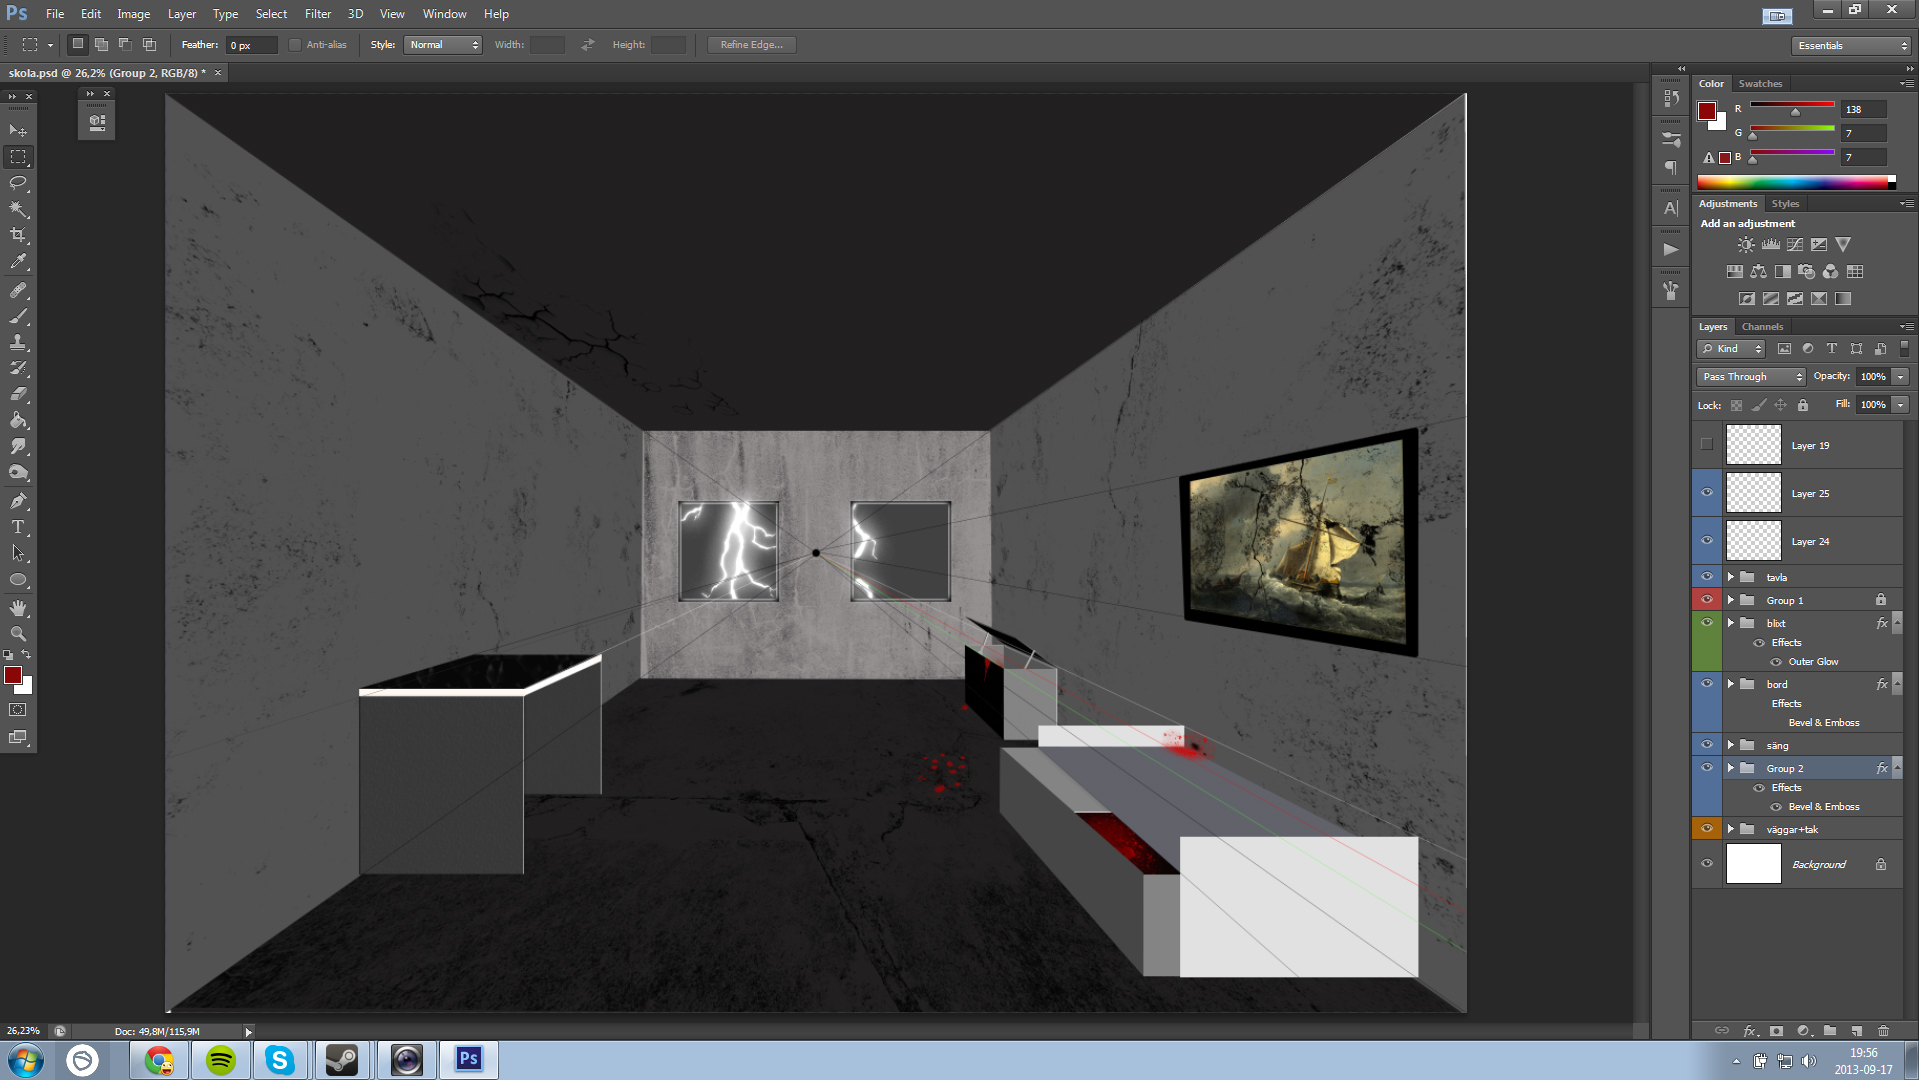Click the delete layer trash icon
Screen dimensions: 1919x1080
coord(1883,1031)
